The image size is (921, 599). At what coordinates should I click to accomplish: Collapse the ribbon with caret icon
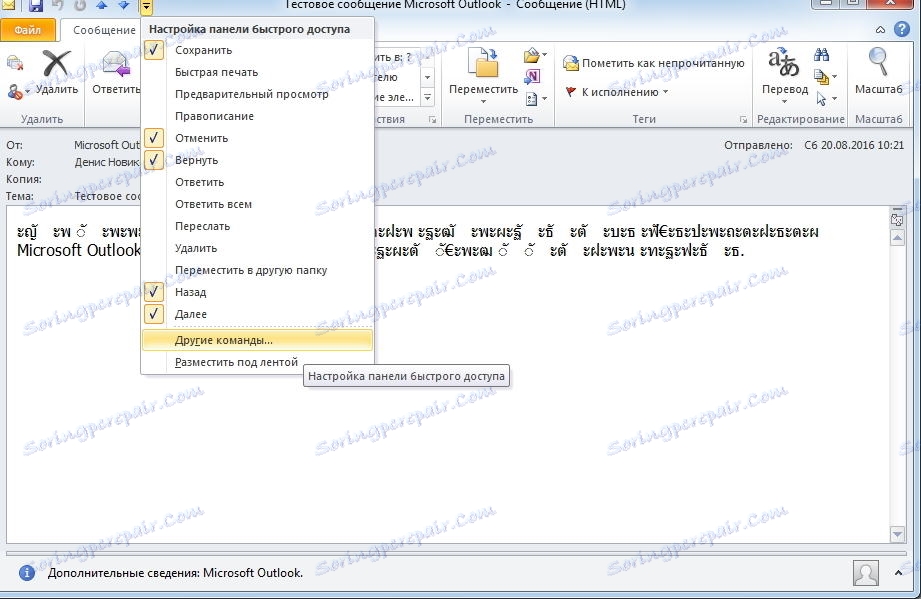click(880, 29)
